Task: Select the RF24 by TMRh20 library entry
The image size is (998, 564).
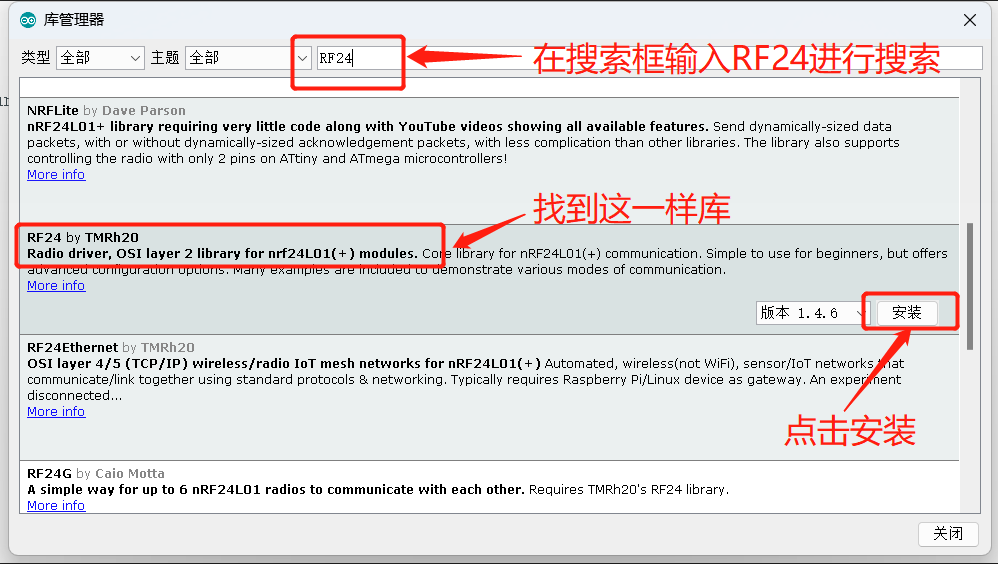Action: (x=489, y=279)
